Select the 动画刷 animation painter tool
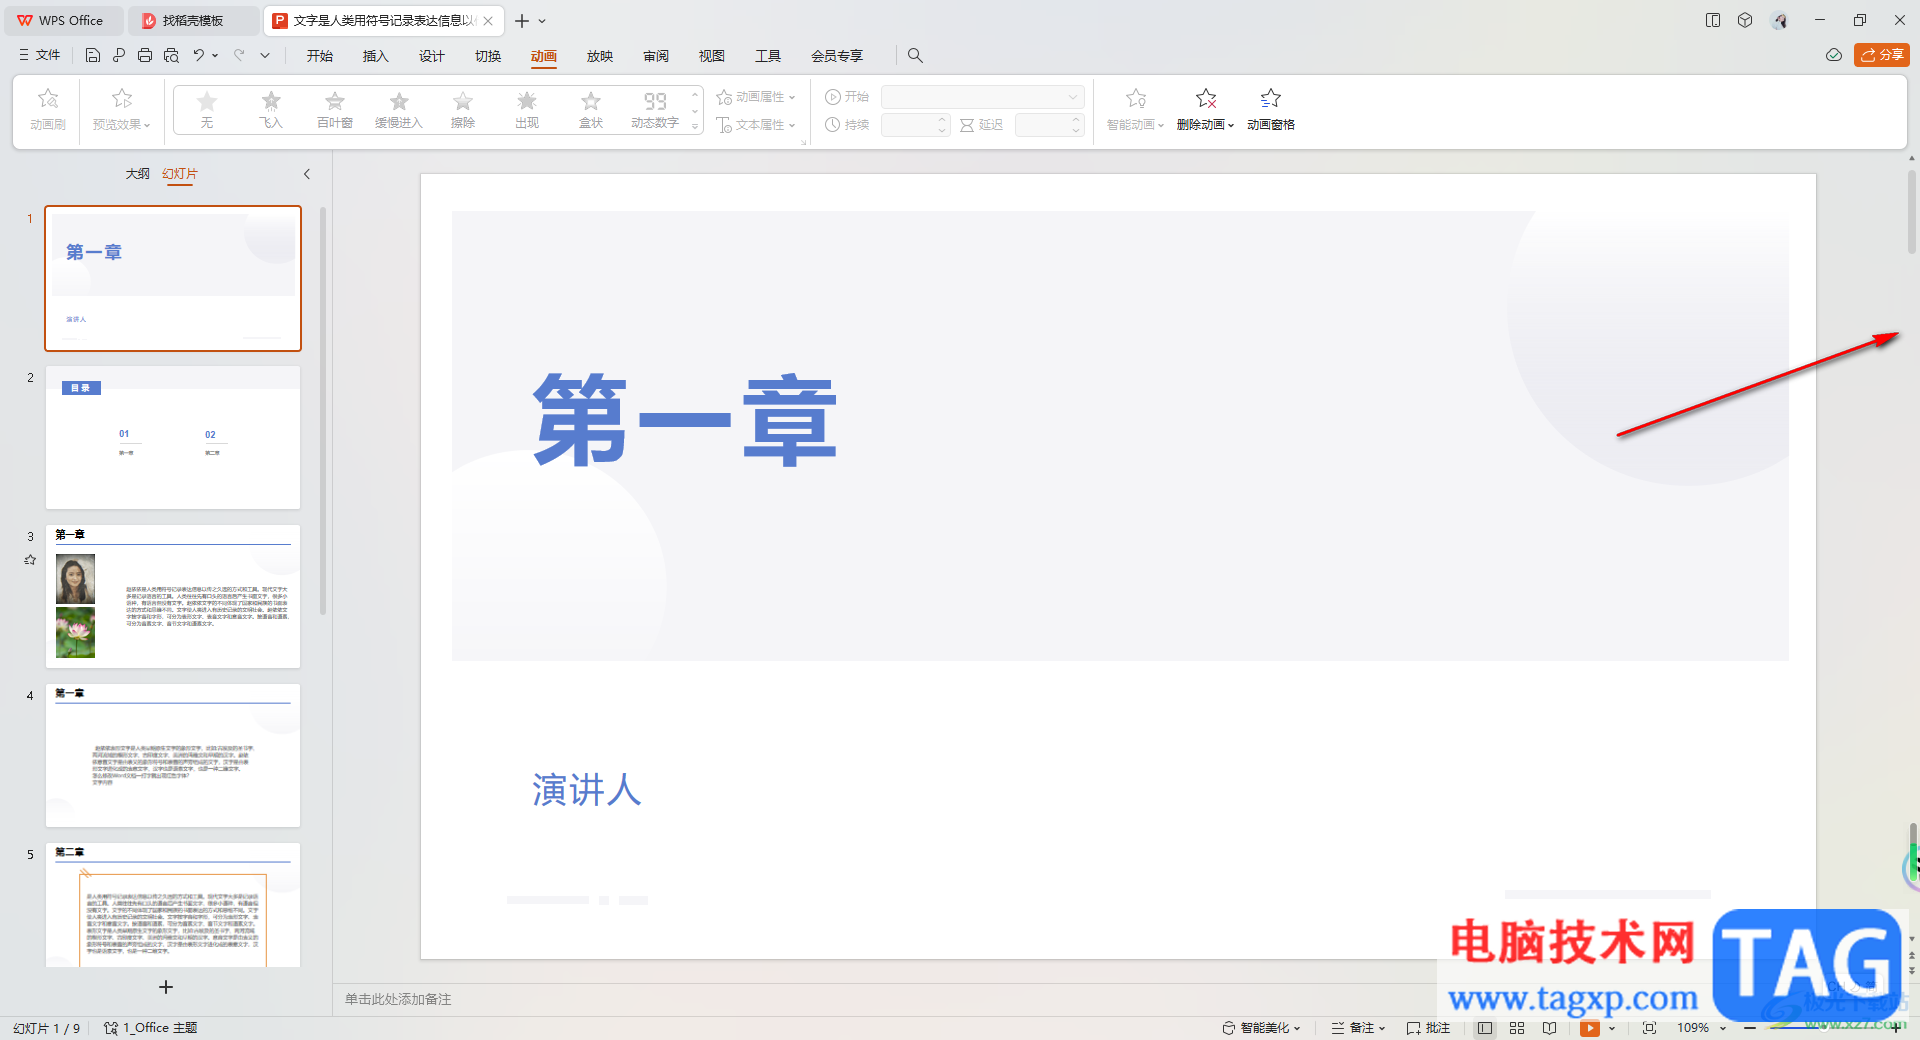 (48, 109)
